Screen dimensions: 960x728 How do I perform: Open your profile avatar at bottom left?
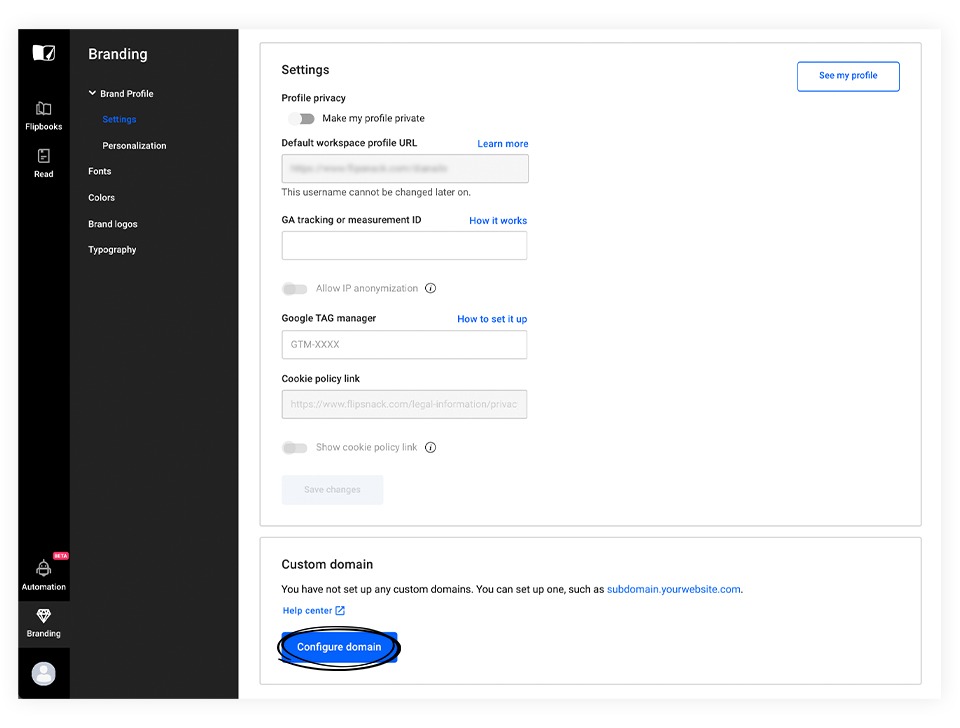(43, 673)
